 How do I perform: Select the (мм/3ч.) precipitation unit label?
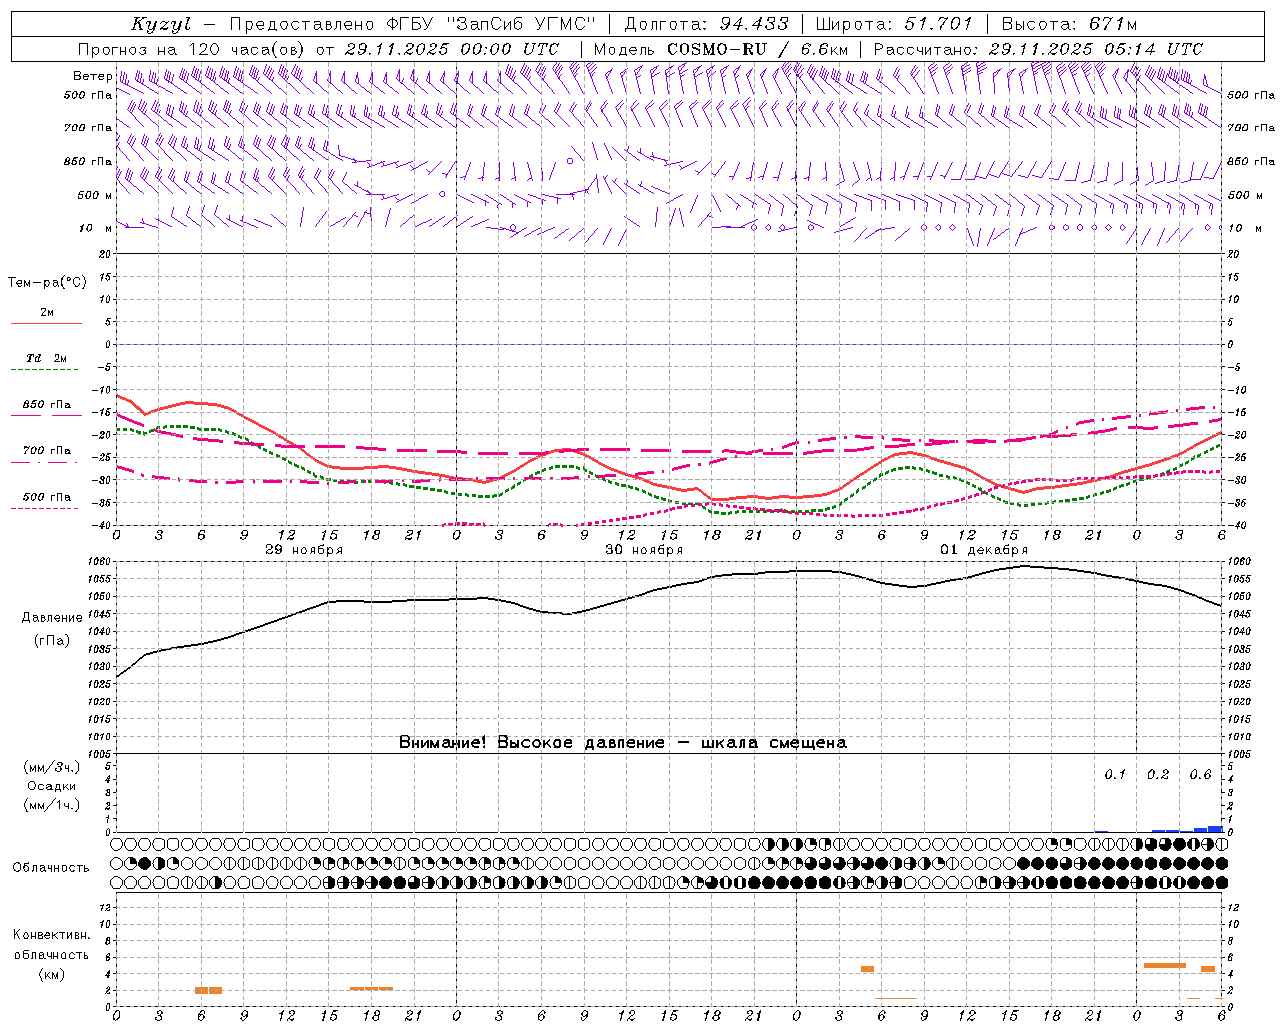(x=51, y=768)
